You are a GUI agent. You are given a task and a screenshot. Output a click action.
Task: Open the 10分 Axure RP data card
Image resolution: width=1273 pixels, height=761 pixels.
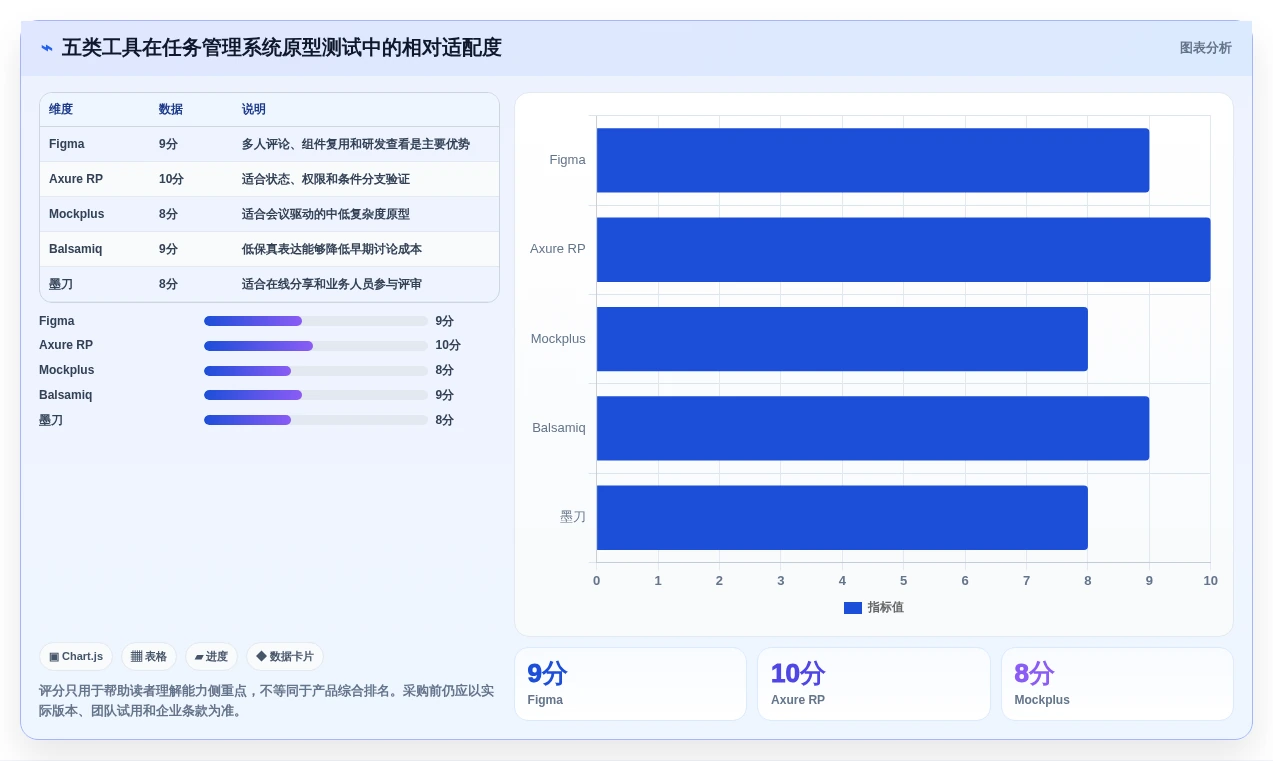coord(874,684)
